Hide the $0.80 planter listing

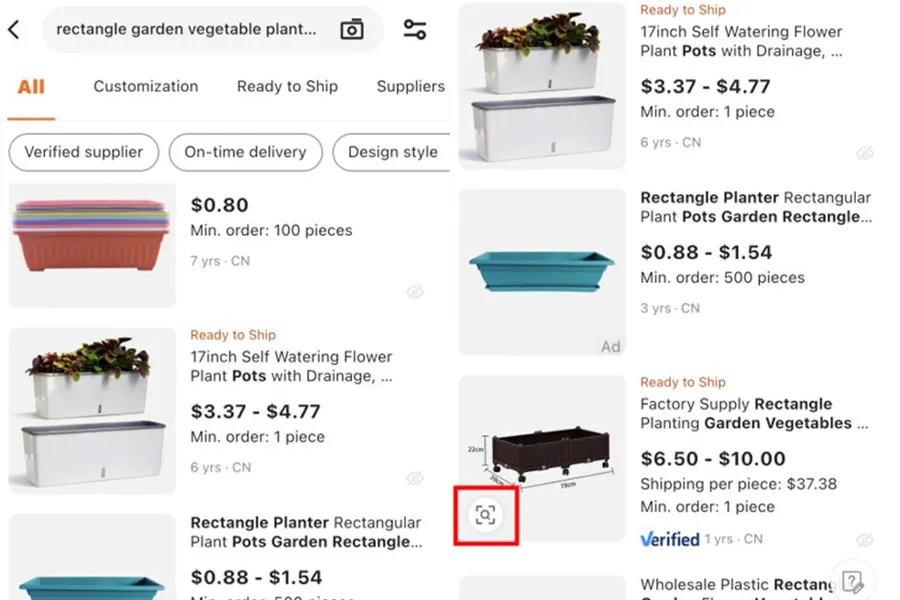pyautogui.click(x=415, y=292)
